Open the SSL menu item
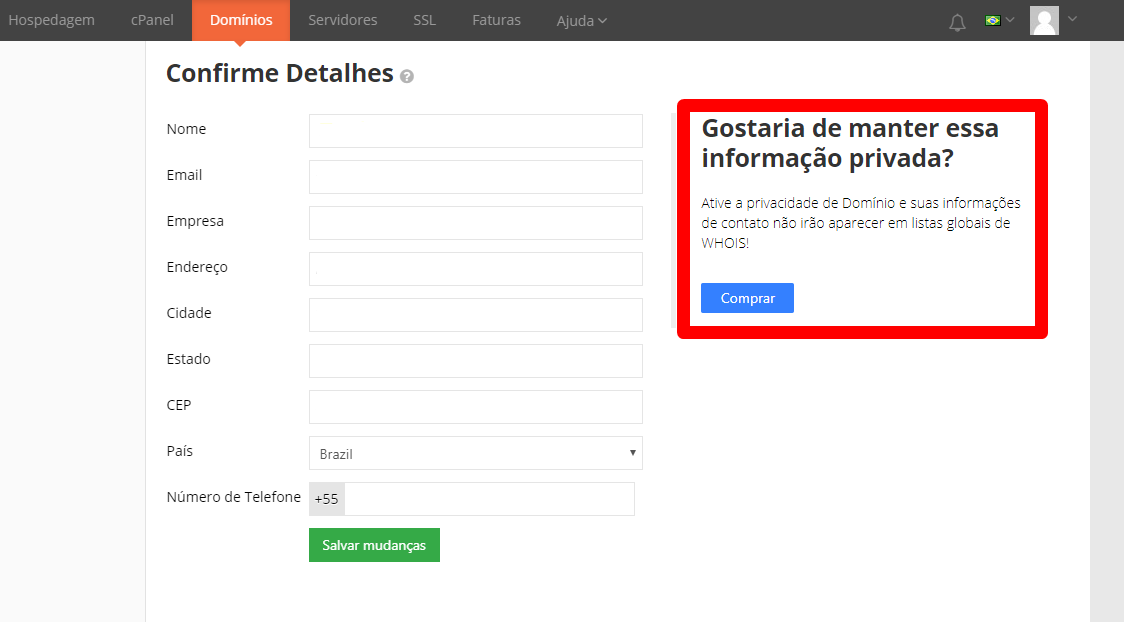Viewport: 1124px width, 622px height. (x=424, y=20)
